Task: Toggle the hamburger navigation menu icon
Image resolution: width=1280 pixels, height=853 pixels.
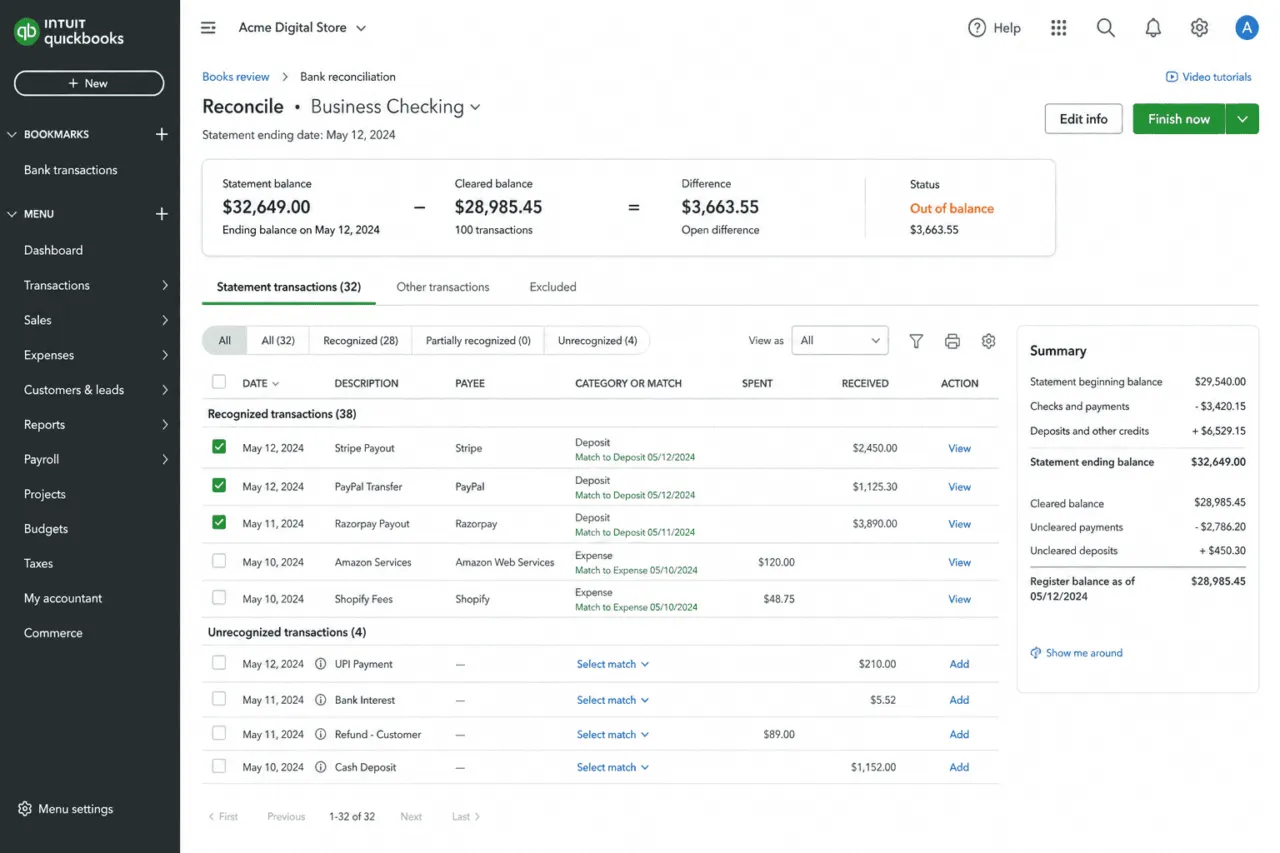Action: 208,28
